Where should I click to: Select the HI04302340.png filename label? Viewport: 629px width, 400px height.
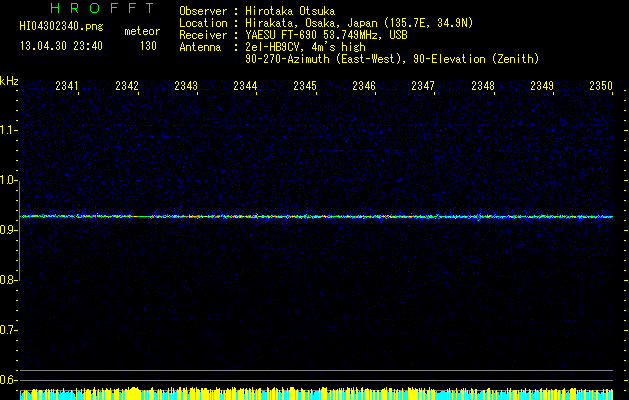(61, 27)
